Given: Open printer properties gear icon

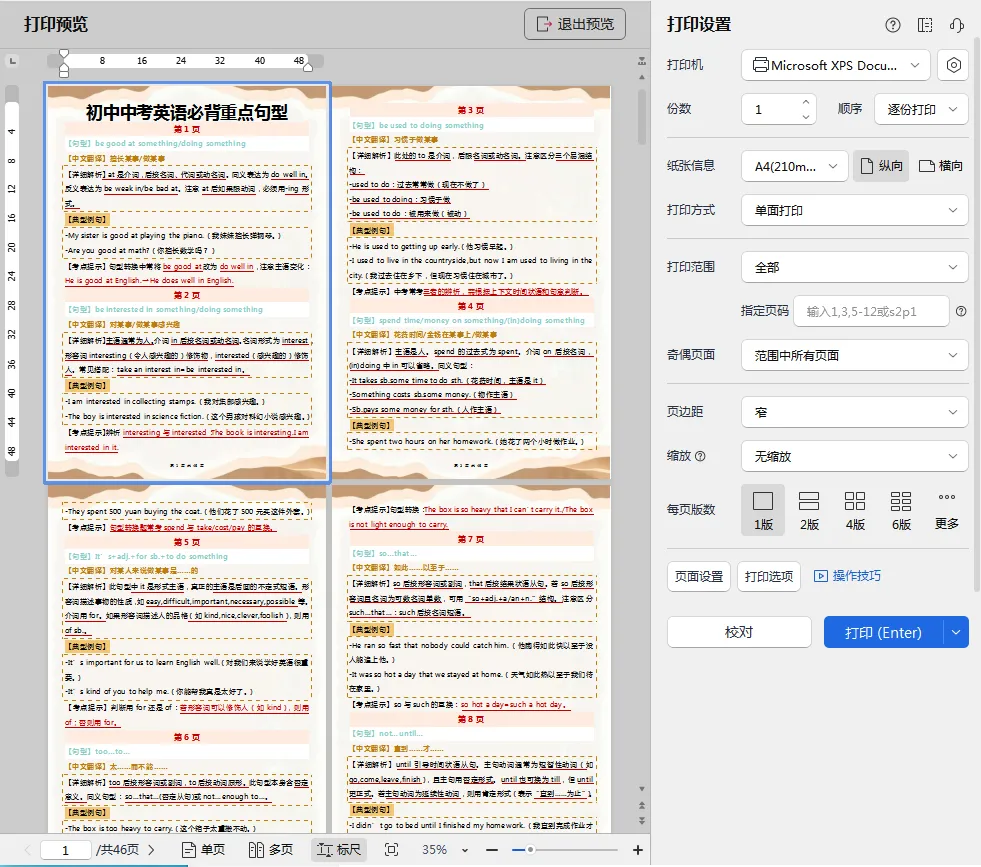Looking at the screenshot, I should pyautogui.click(x=953, y=65).
